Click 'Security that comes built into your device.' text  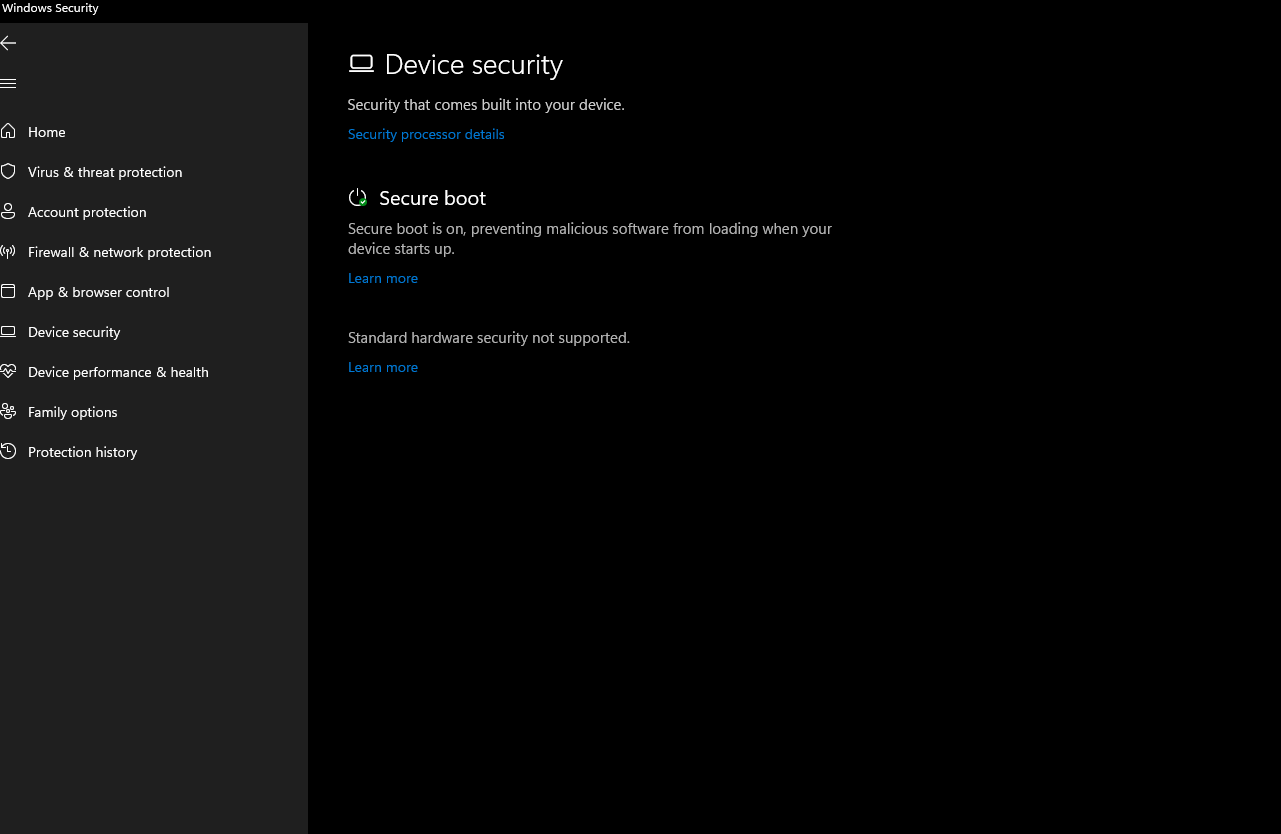(x=486, y=104)
